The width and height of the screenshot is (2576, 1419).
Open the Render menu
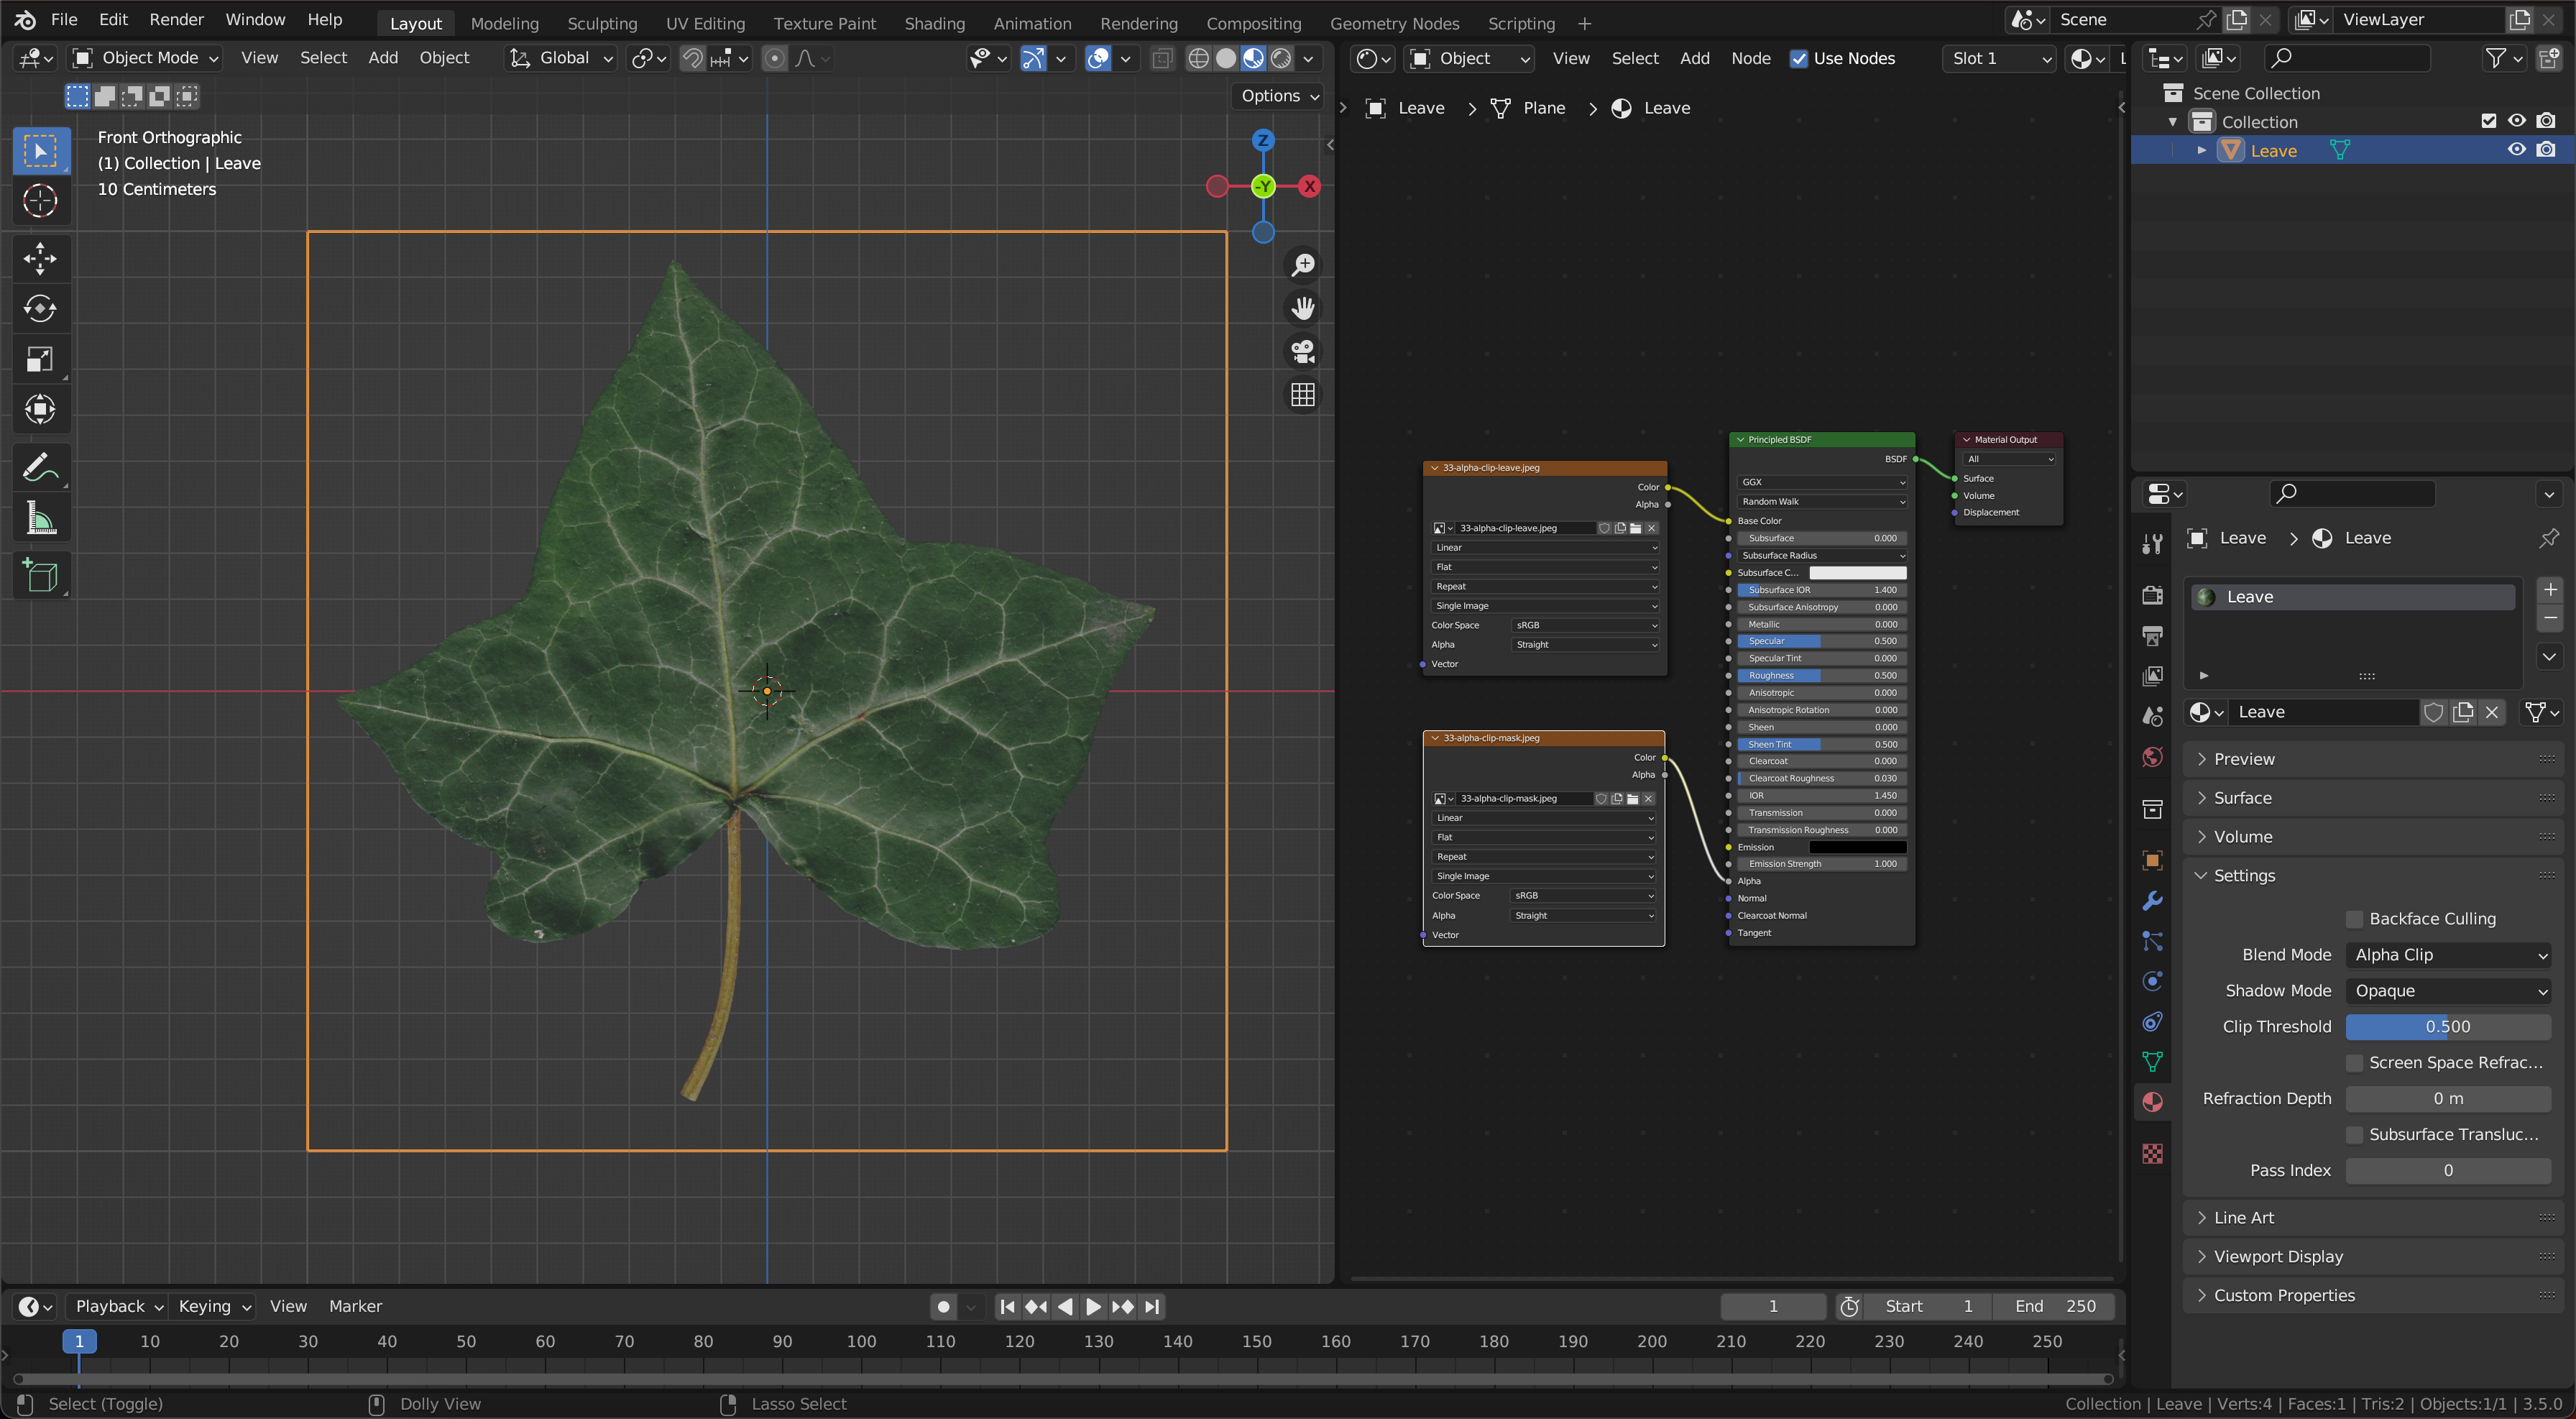(x=176, y=19)
